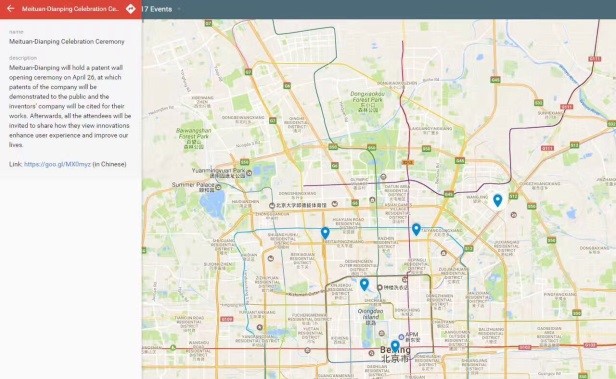
Task: Select the highlighted pin near Wangjing
Action: [x=497, y=200]
